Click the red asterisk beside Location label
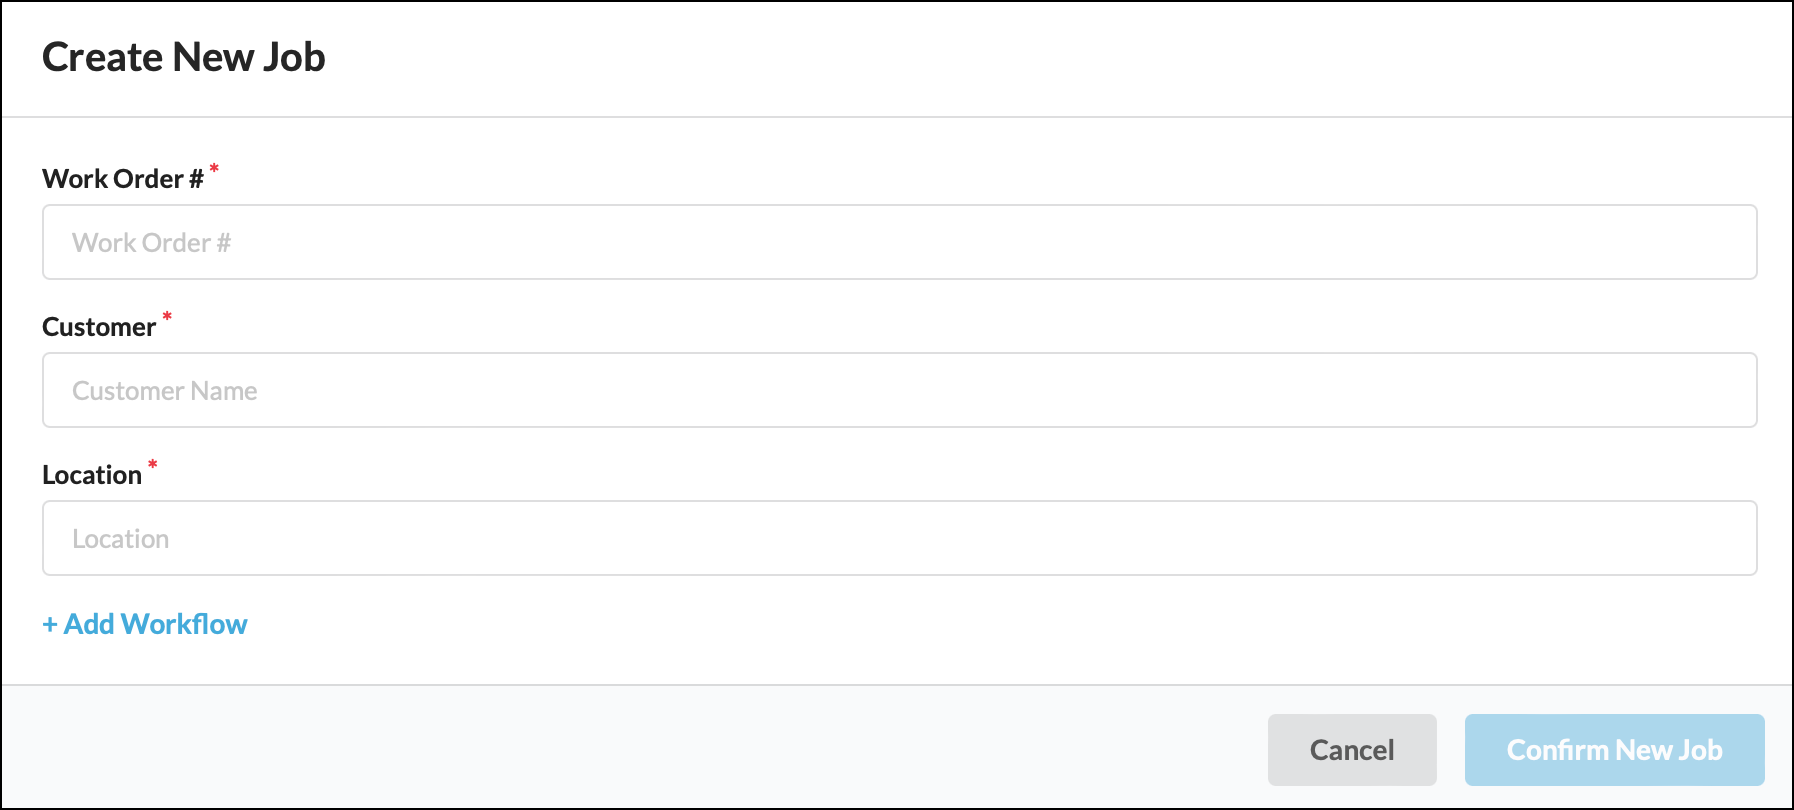This screenshot has height=810, width=1794. [153, 465]
